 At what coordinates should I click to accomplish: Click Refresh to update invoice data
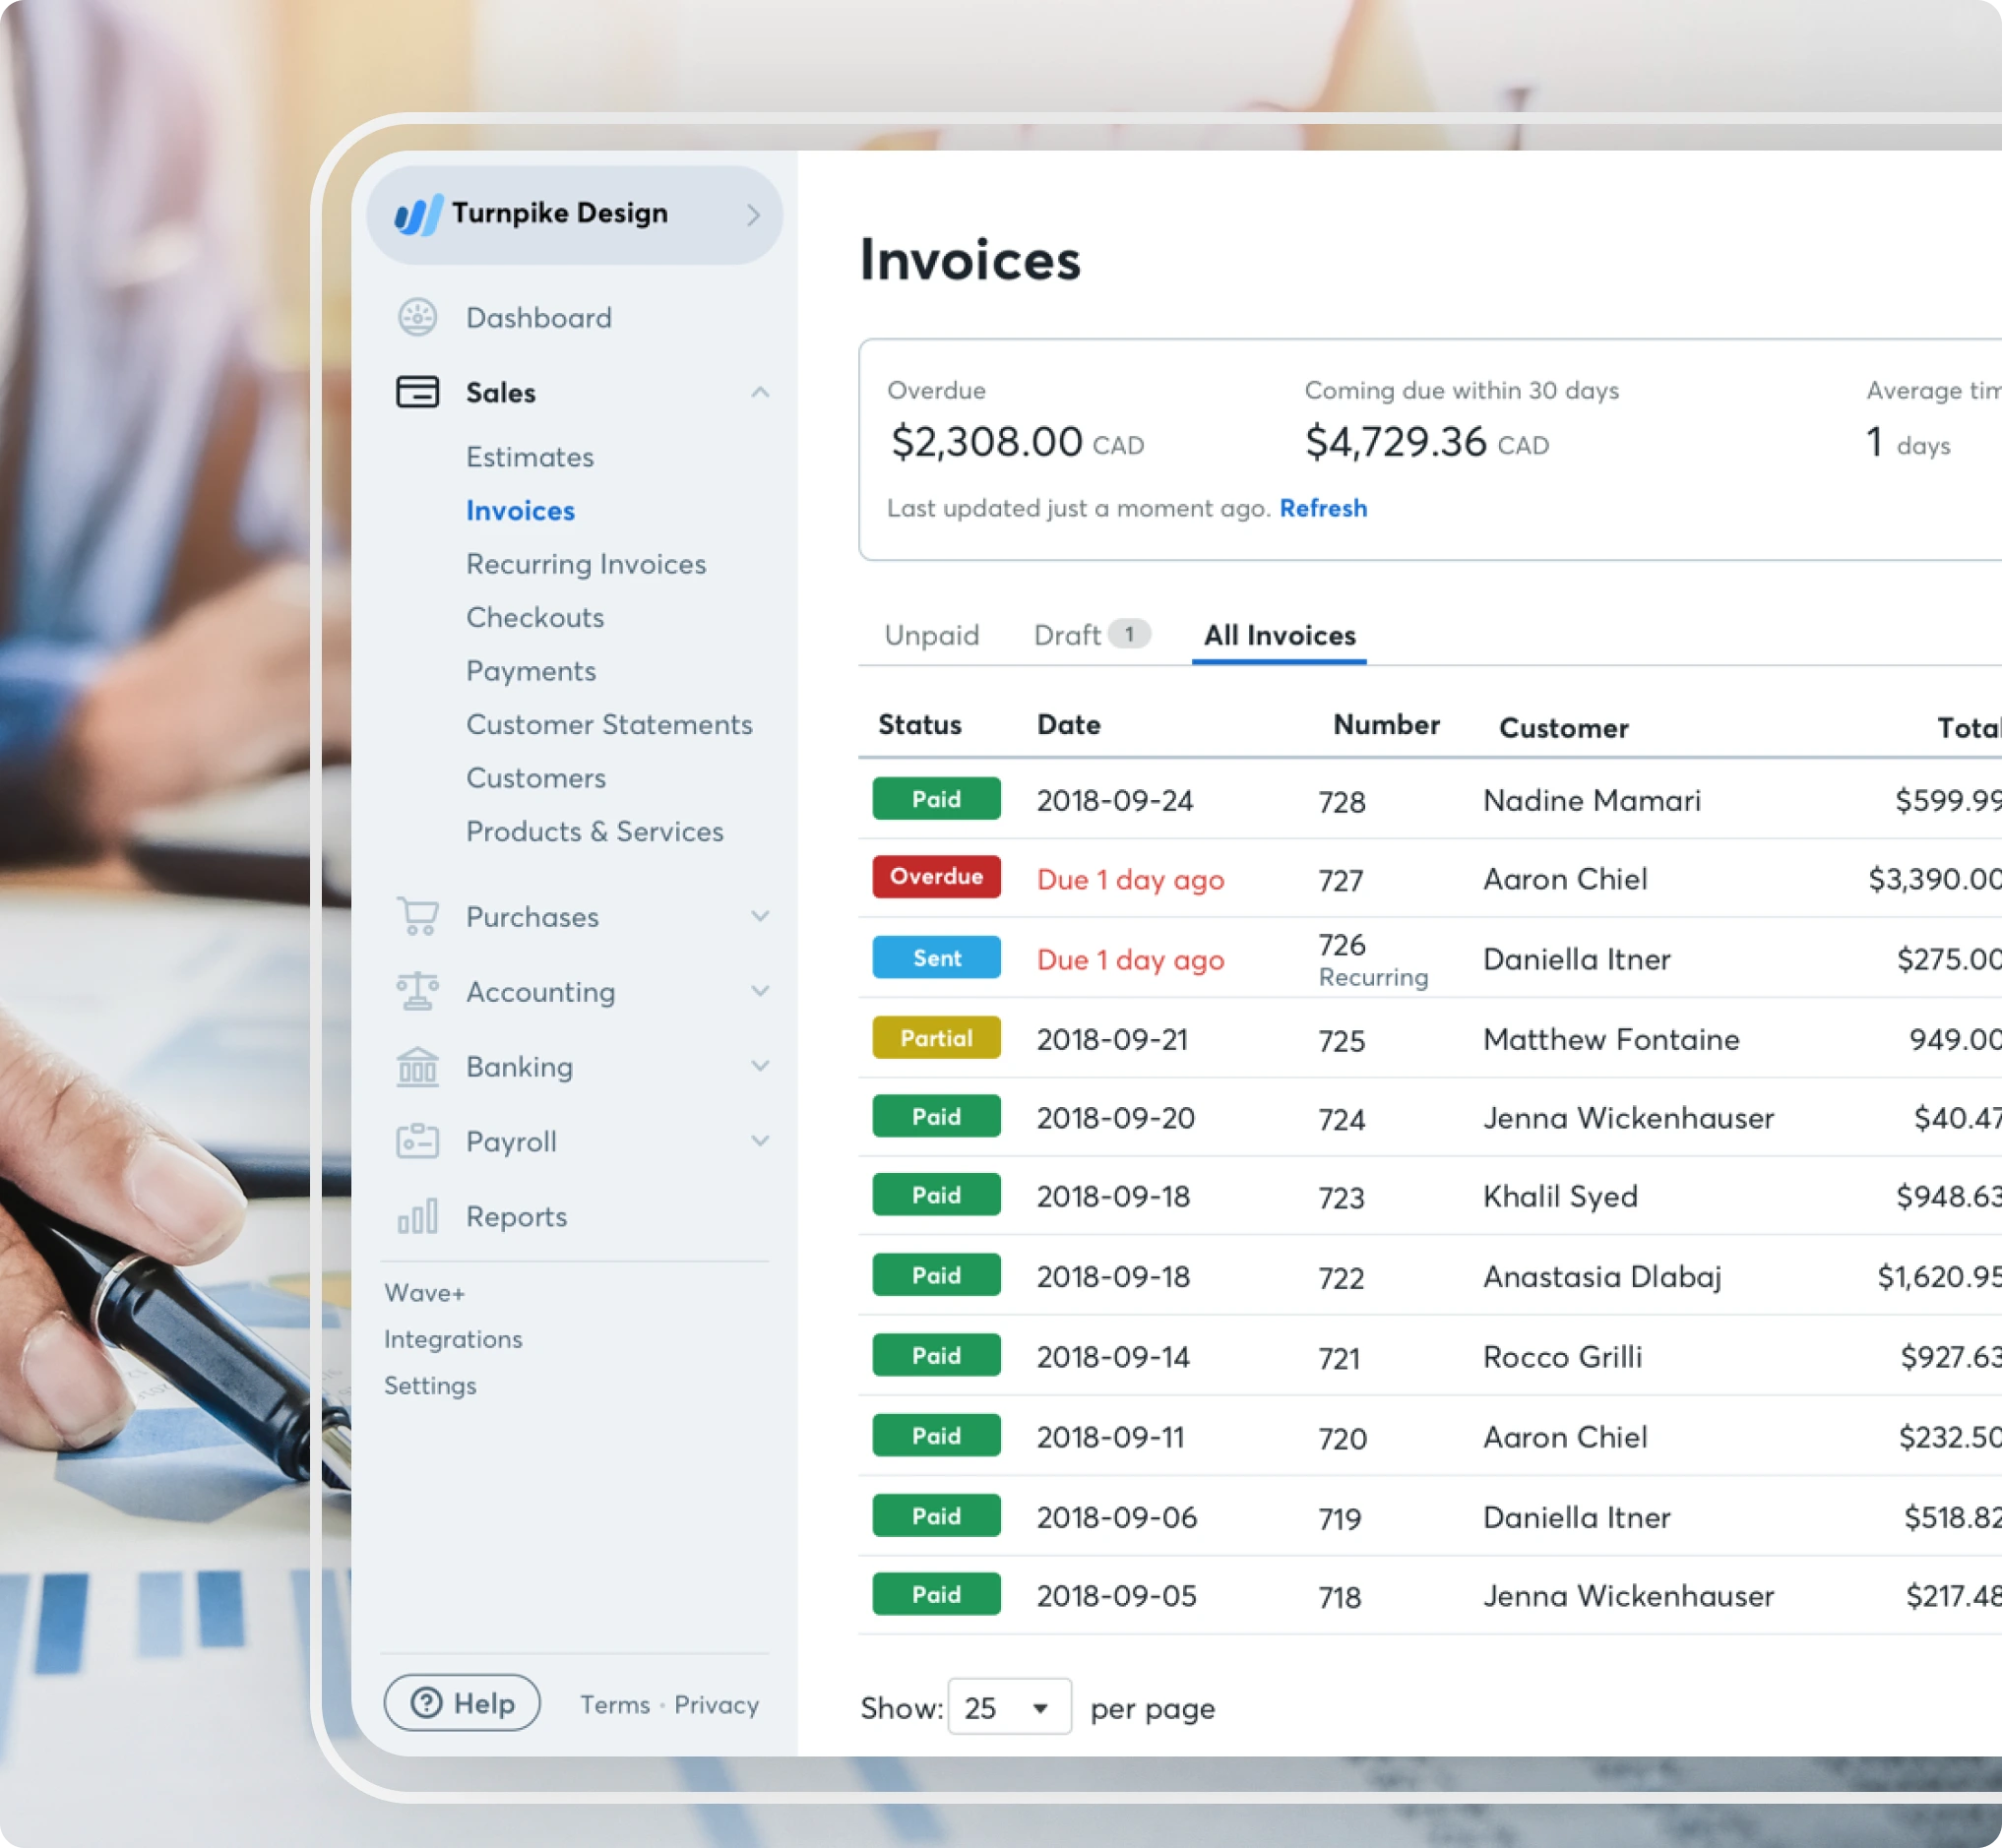[1324, 506]
